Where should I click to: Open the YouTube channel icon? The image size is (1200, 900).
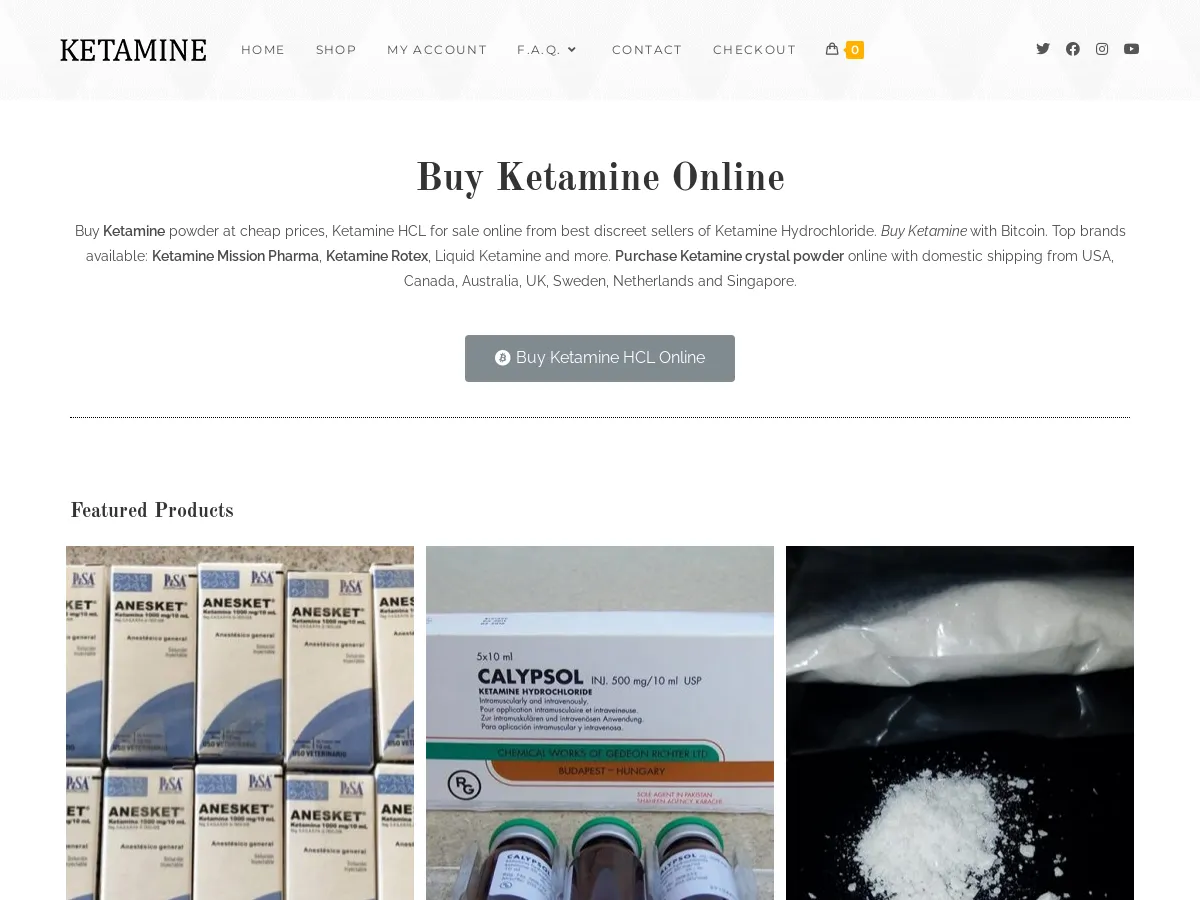[x=1131, y=48]
